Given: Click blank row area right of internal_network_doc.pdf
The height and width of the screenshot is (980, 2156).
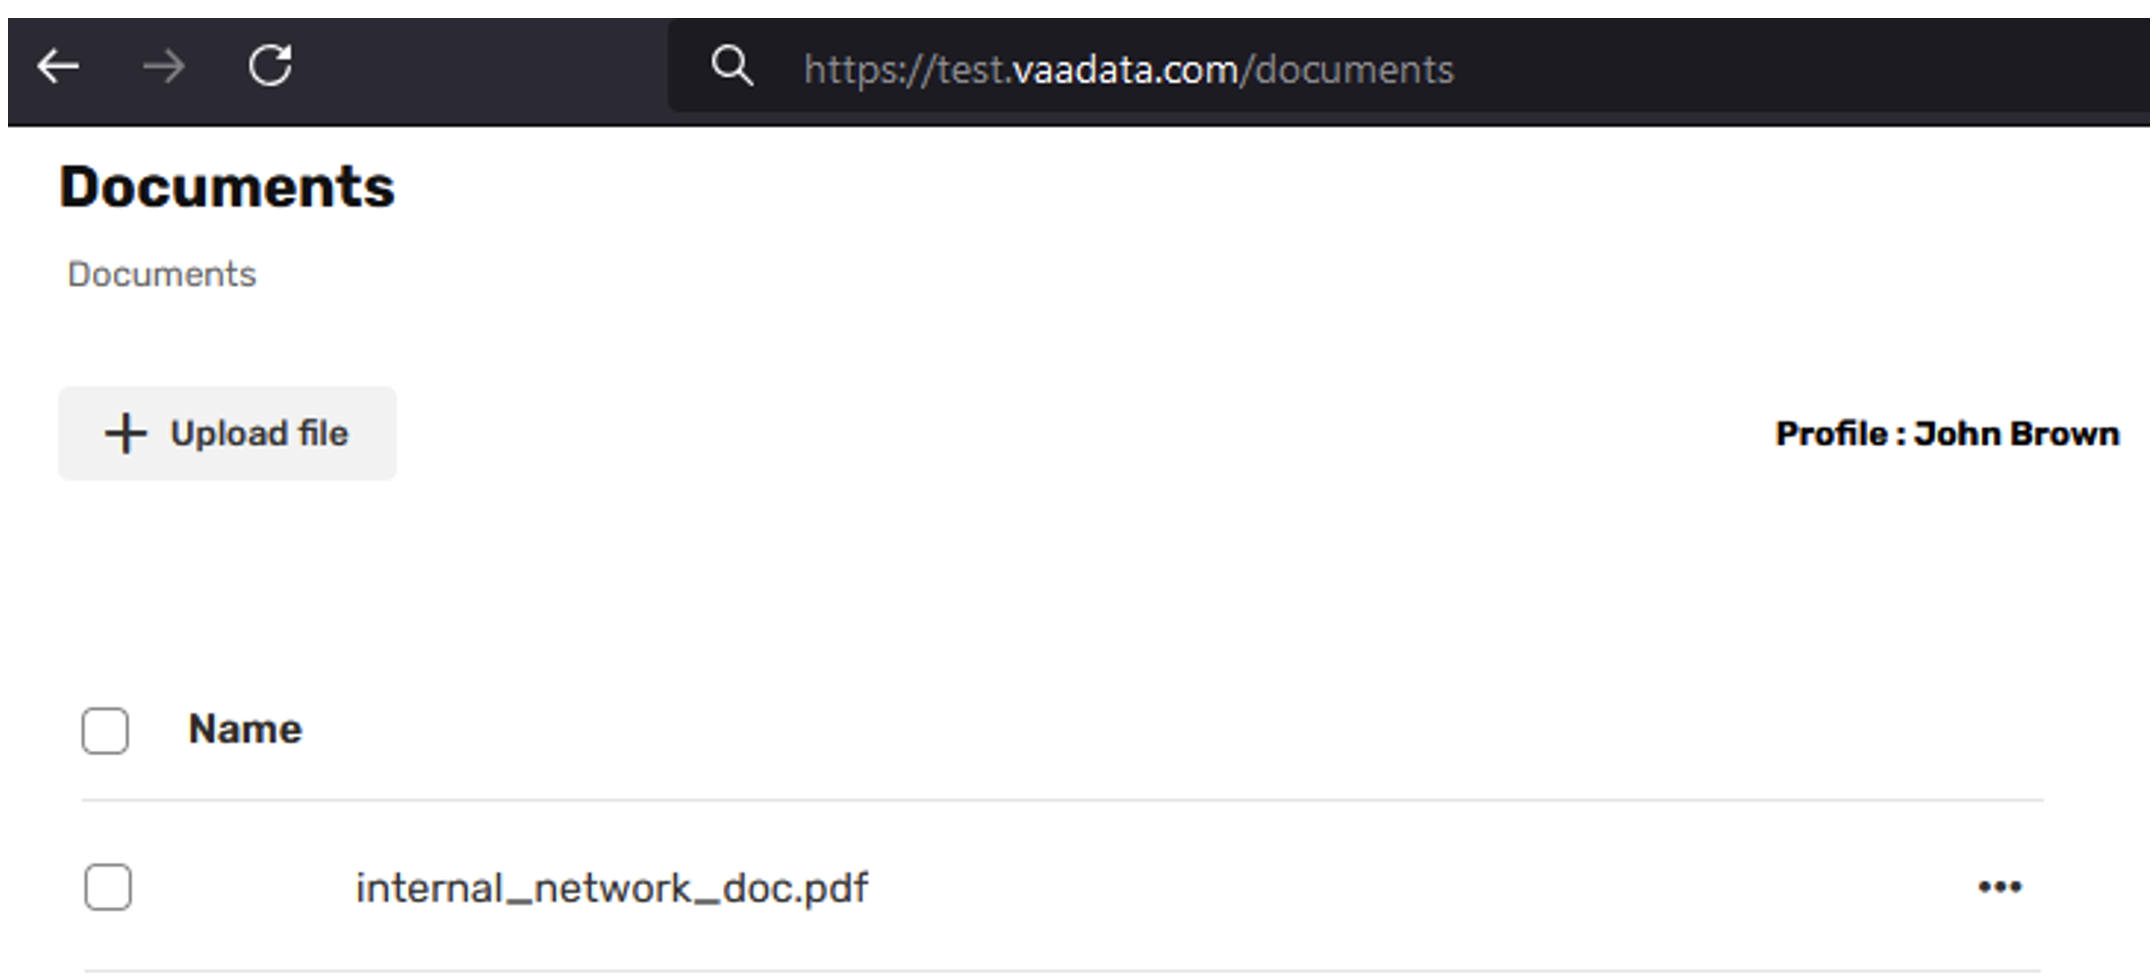Looking at the screenshot, I should [x=1400, y=888].
